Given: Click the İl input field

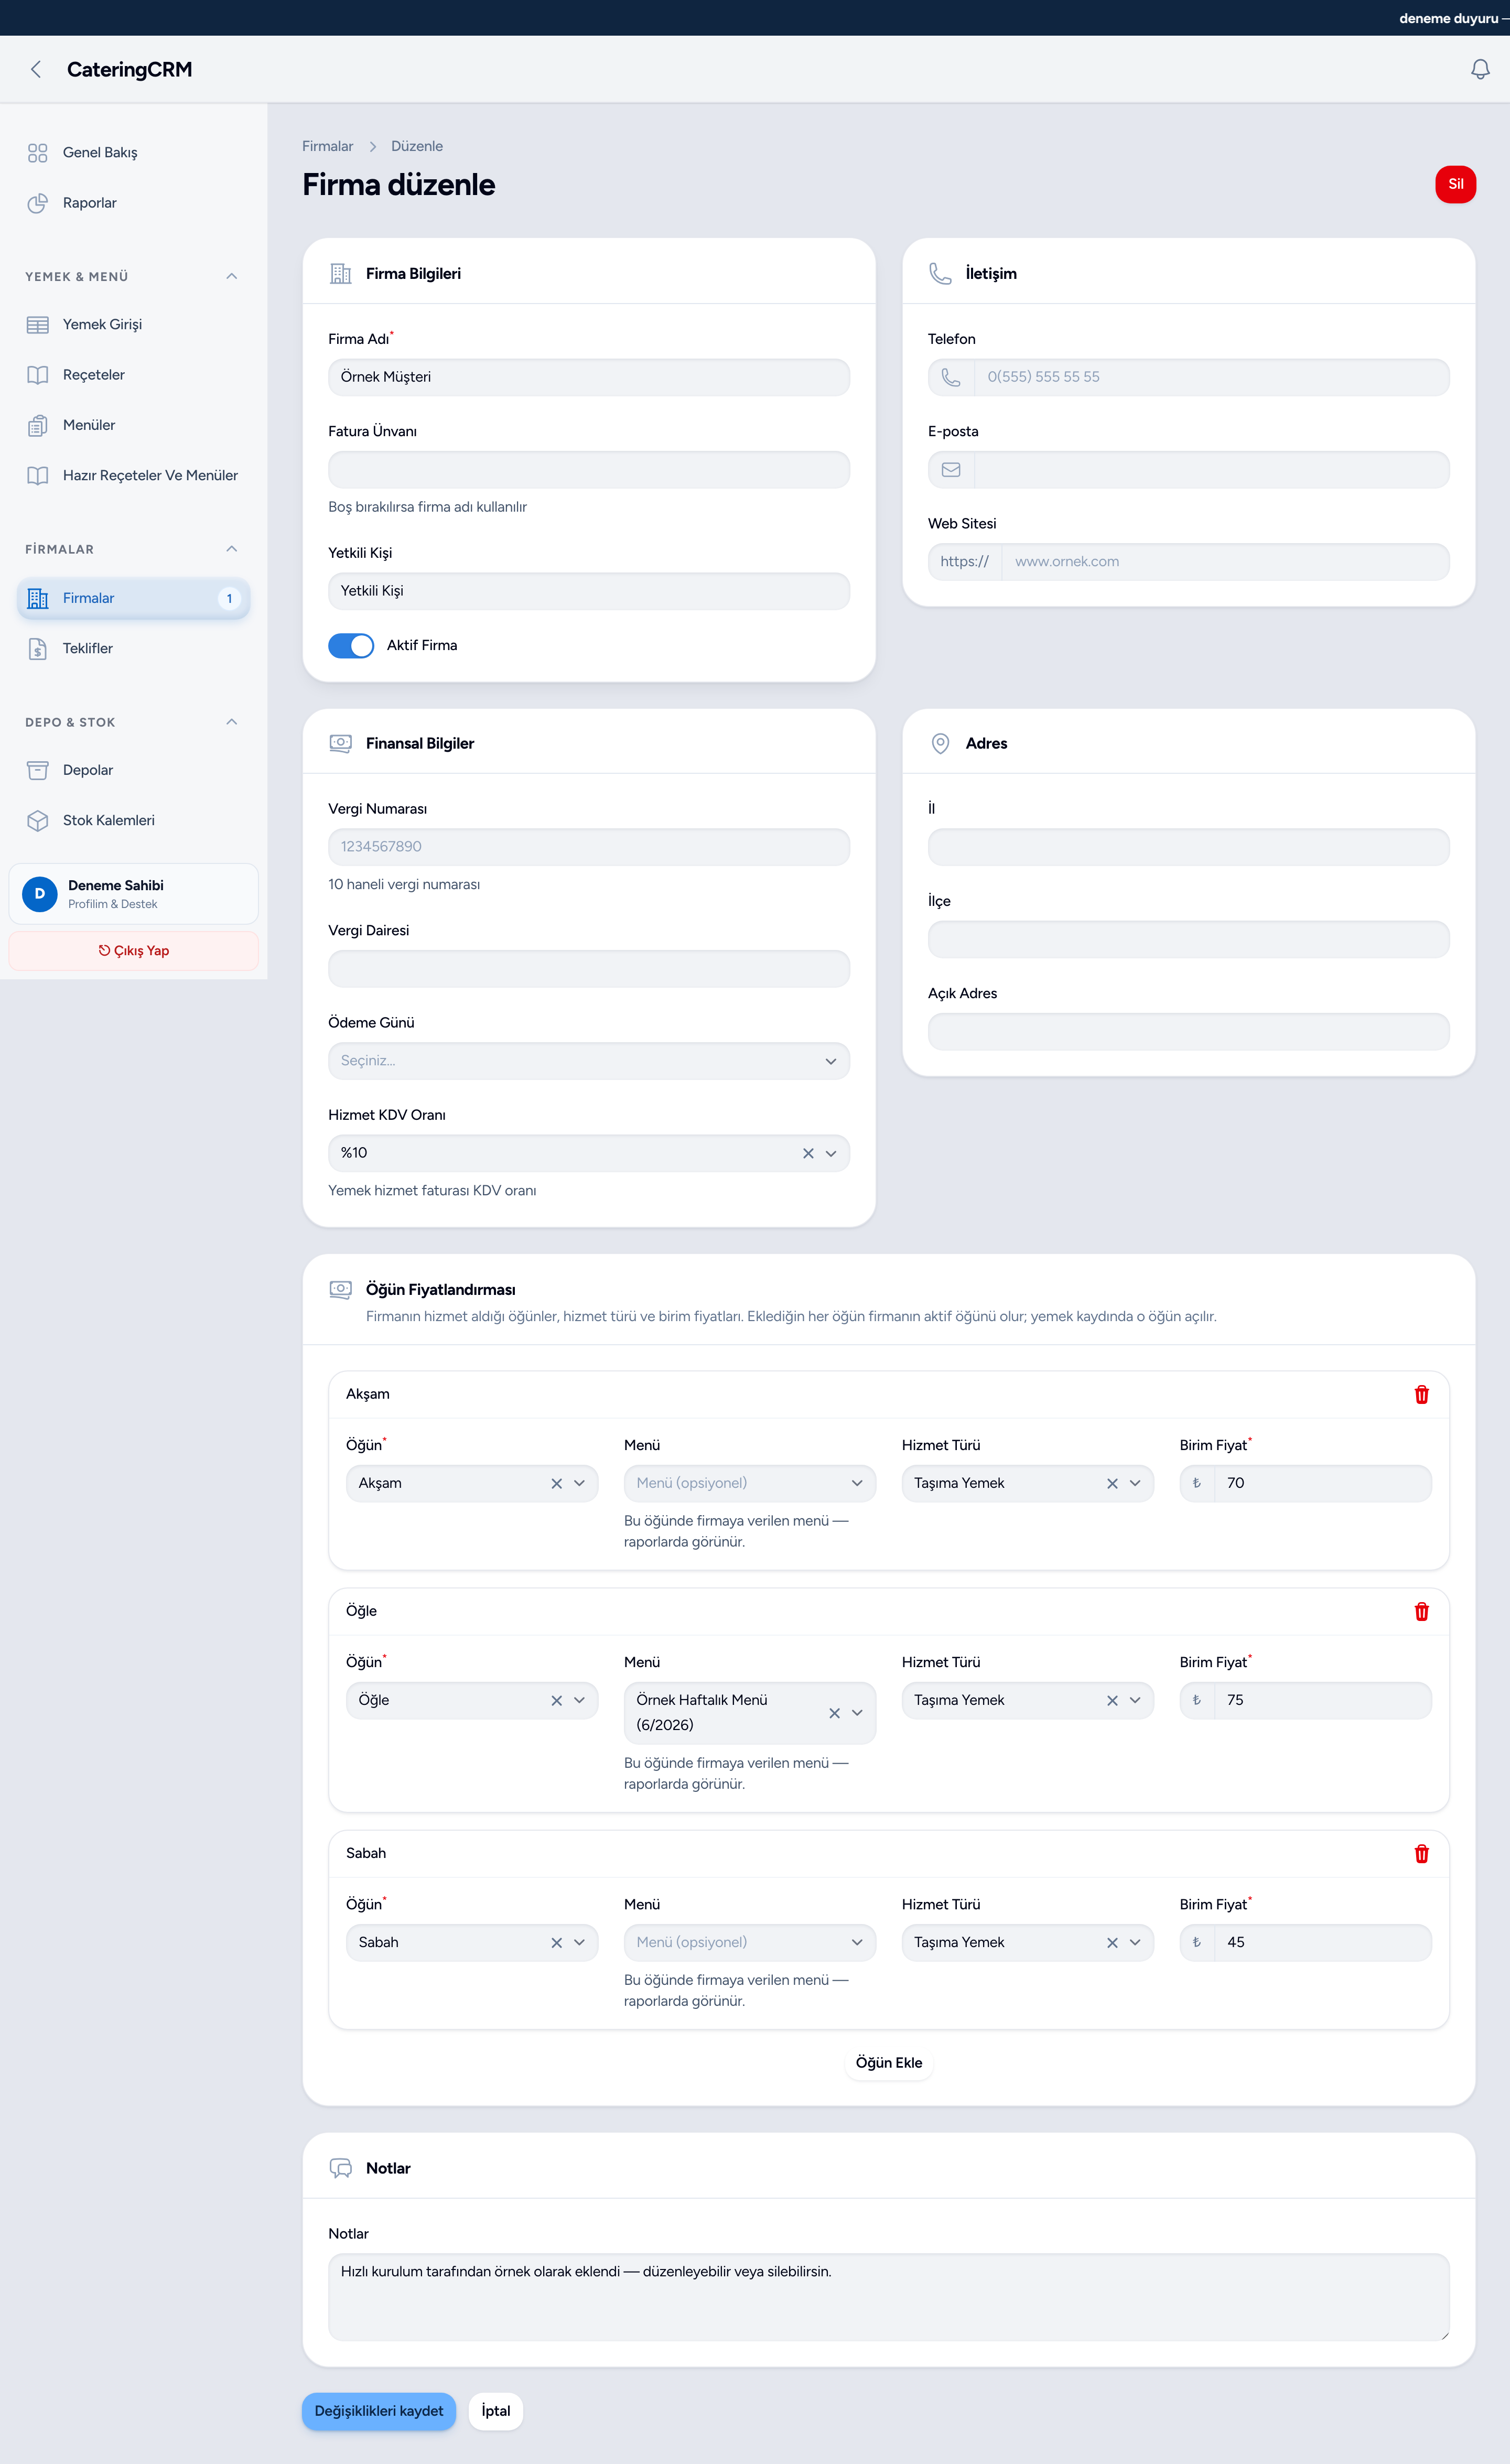Looking at the screenshot, I should click(x=1189, y=847).
